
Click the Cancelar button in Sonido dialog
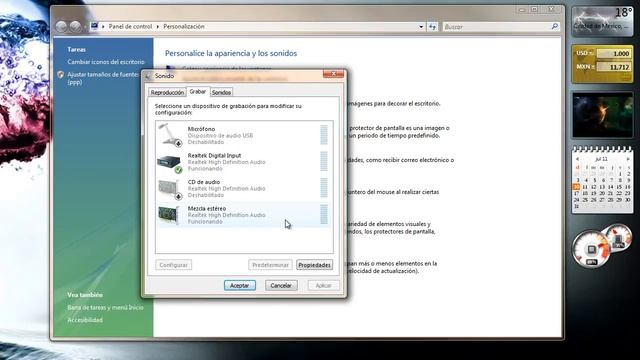pos(281,285)
